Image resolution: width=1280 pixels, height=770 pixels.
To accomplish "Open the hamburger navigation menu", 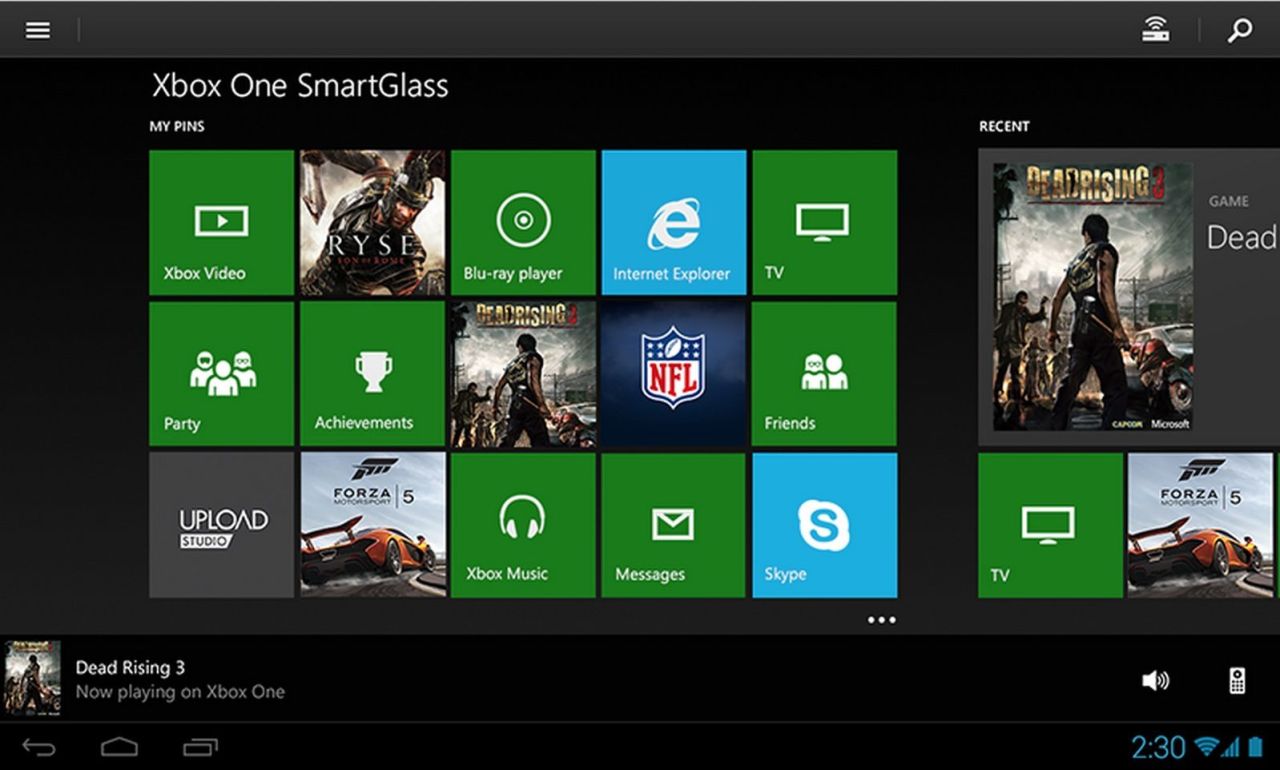I will point(38,30).
